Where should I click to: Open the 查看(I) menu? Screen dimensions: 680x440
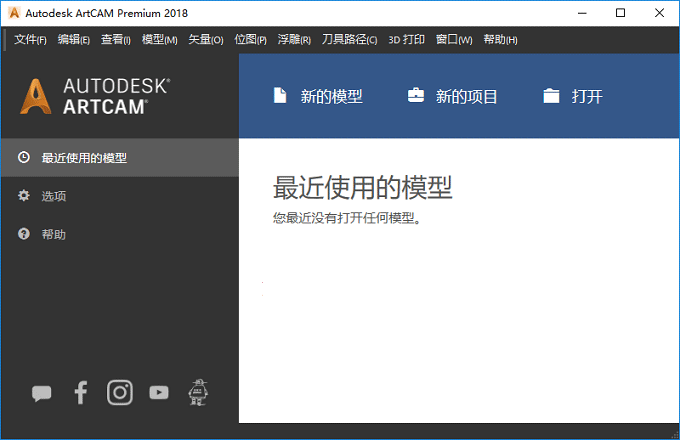116,40
